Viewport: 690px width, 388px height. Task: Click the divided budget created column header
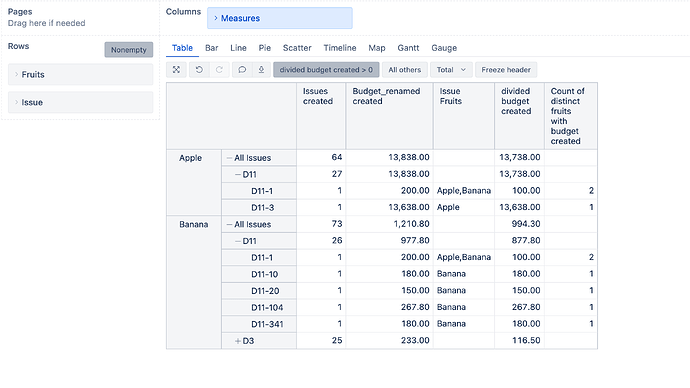tap(519, 116)
